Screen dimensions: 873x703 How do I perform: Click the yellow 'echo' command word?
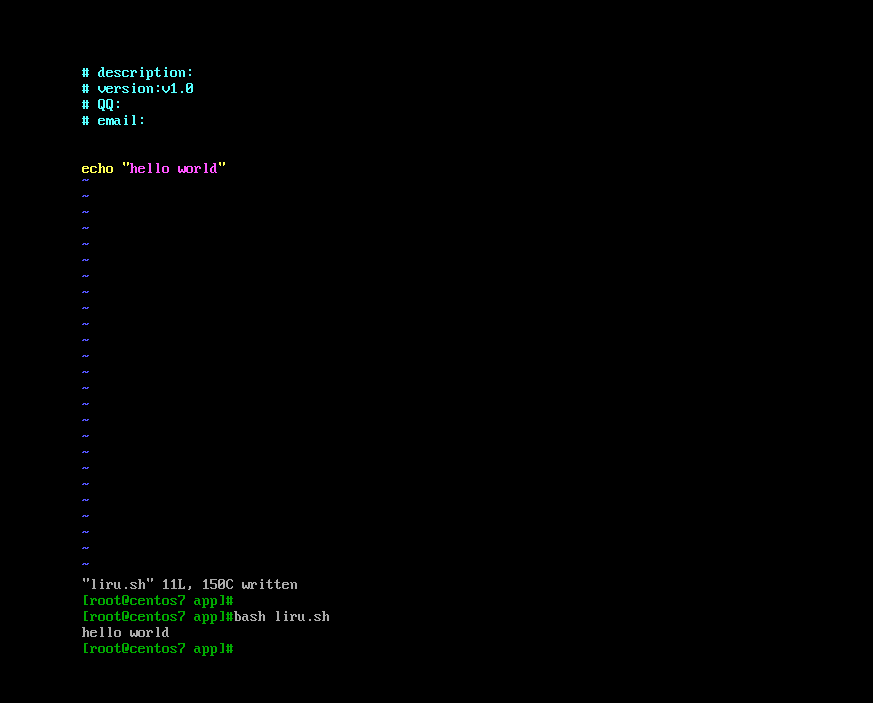[97, 169]
